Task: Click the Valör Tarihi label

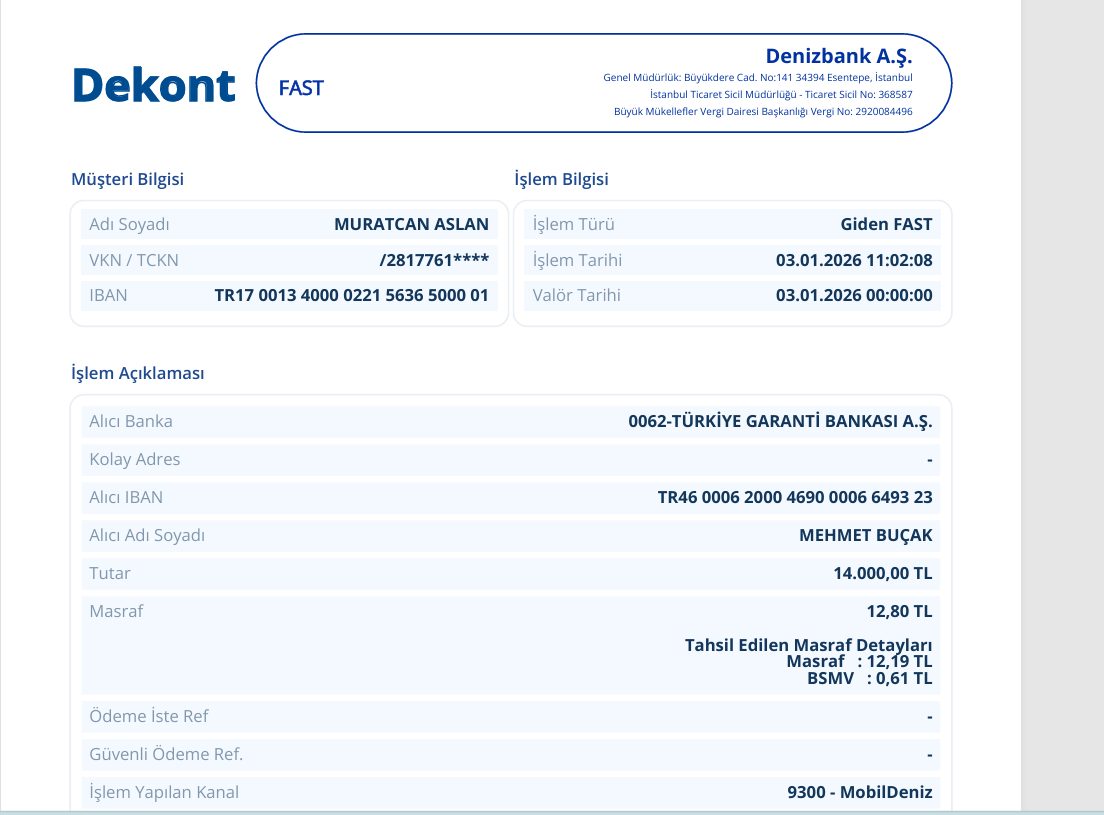Action: pos(577,296)
